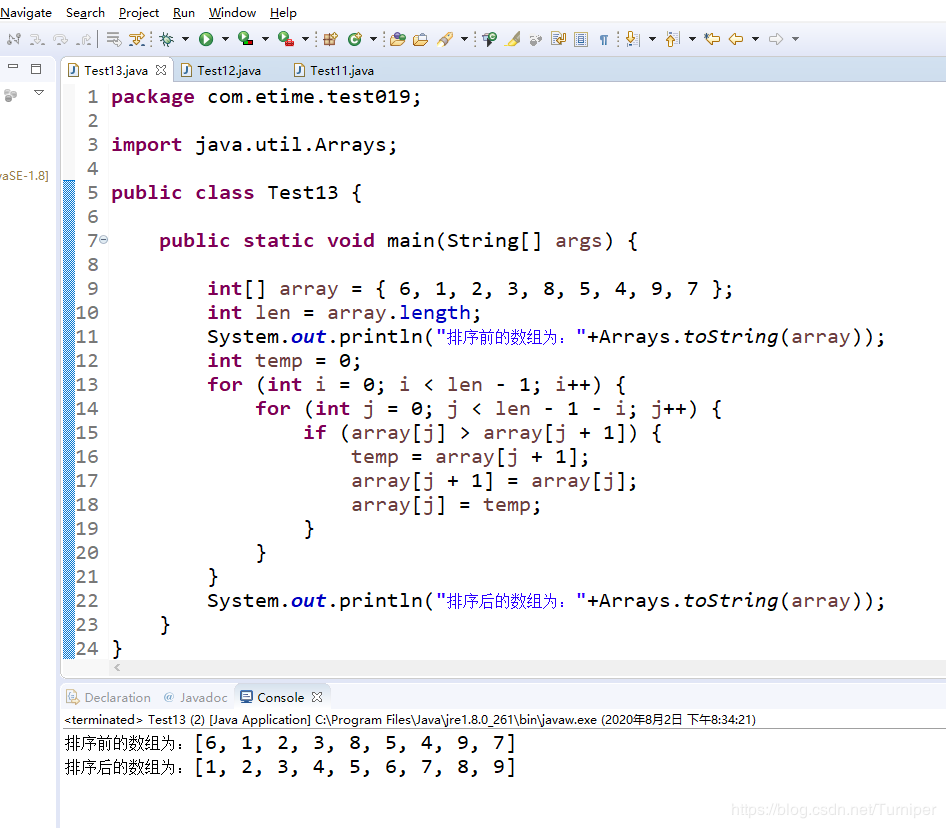Click the Open Type icon
Viewport: 946px width, 828px height.
tap(397, 39)
